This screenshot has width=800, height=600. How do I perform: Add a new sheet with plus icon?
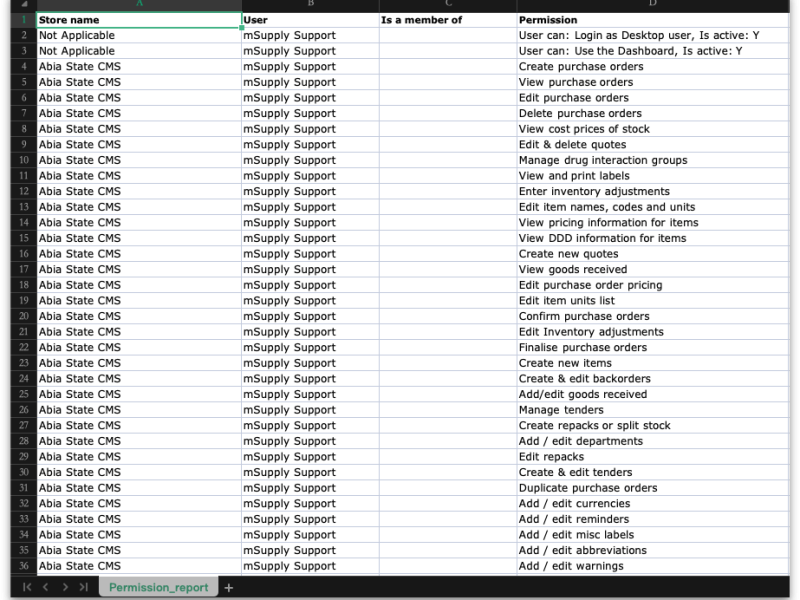tap(229, 588)
